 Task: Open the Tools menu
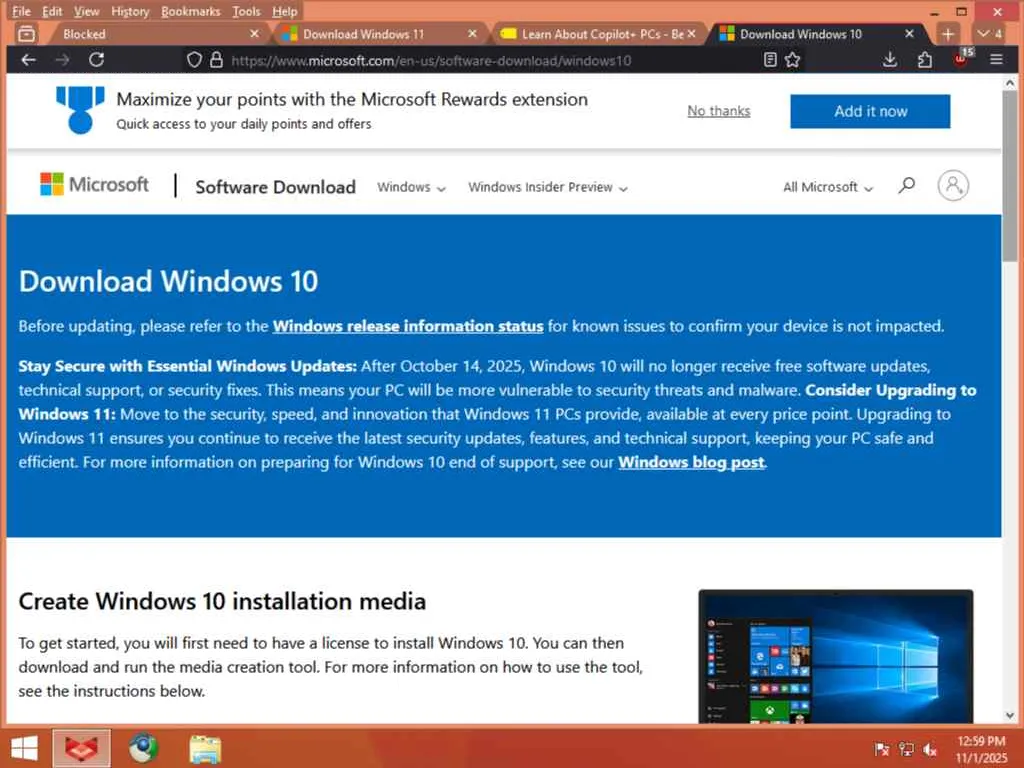click(246, 11)
